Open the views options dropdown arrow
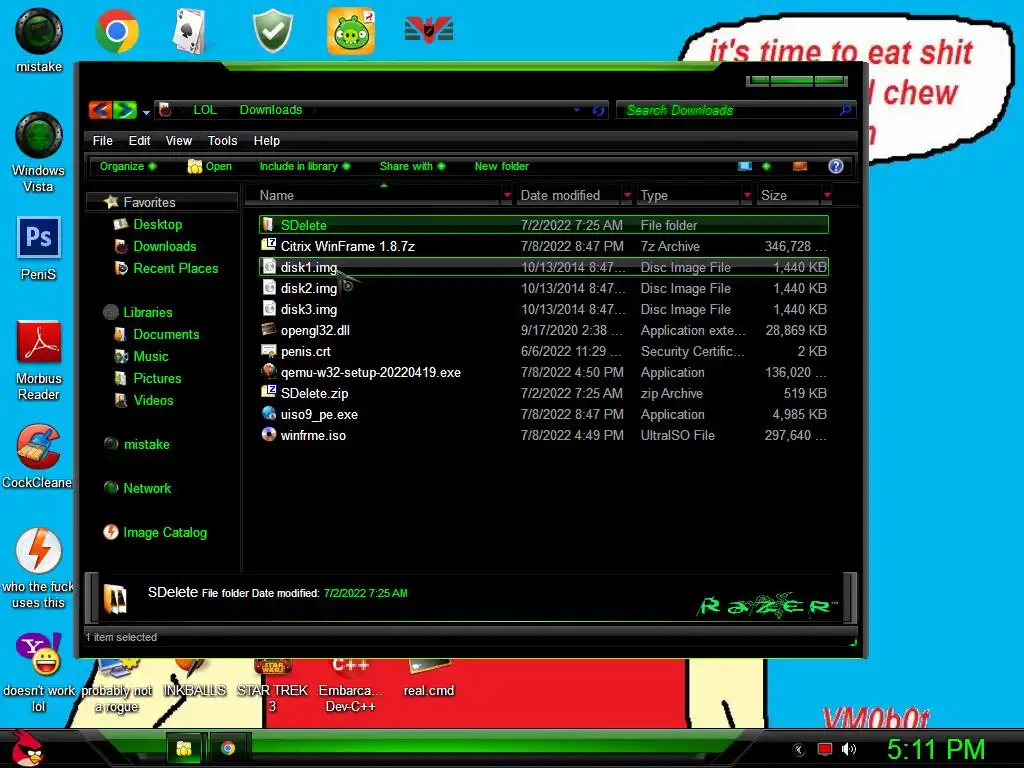Viewport: 1024px width, 768px height. coord(766,166)
